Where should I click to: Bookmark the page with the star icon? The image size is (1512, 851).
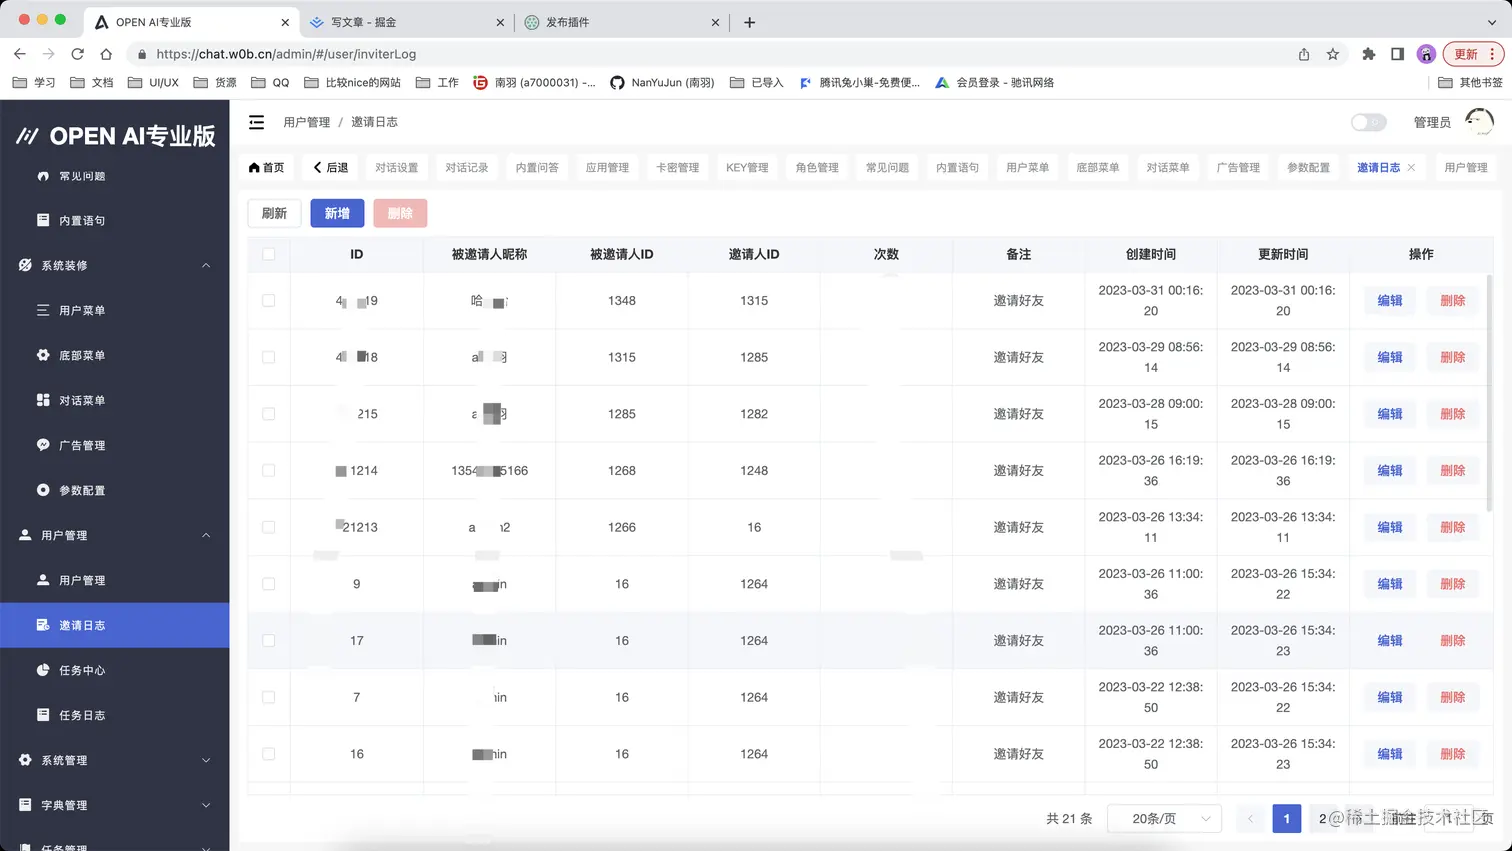pos(1333,54)
